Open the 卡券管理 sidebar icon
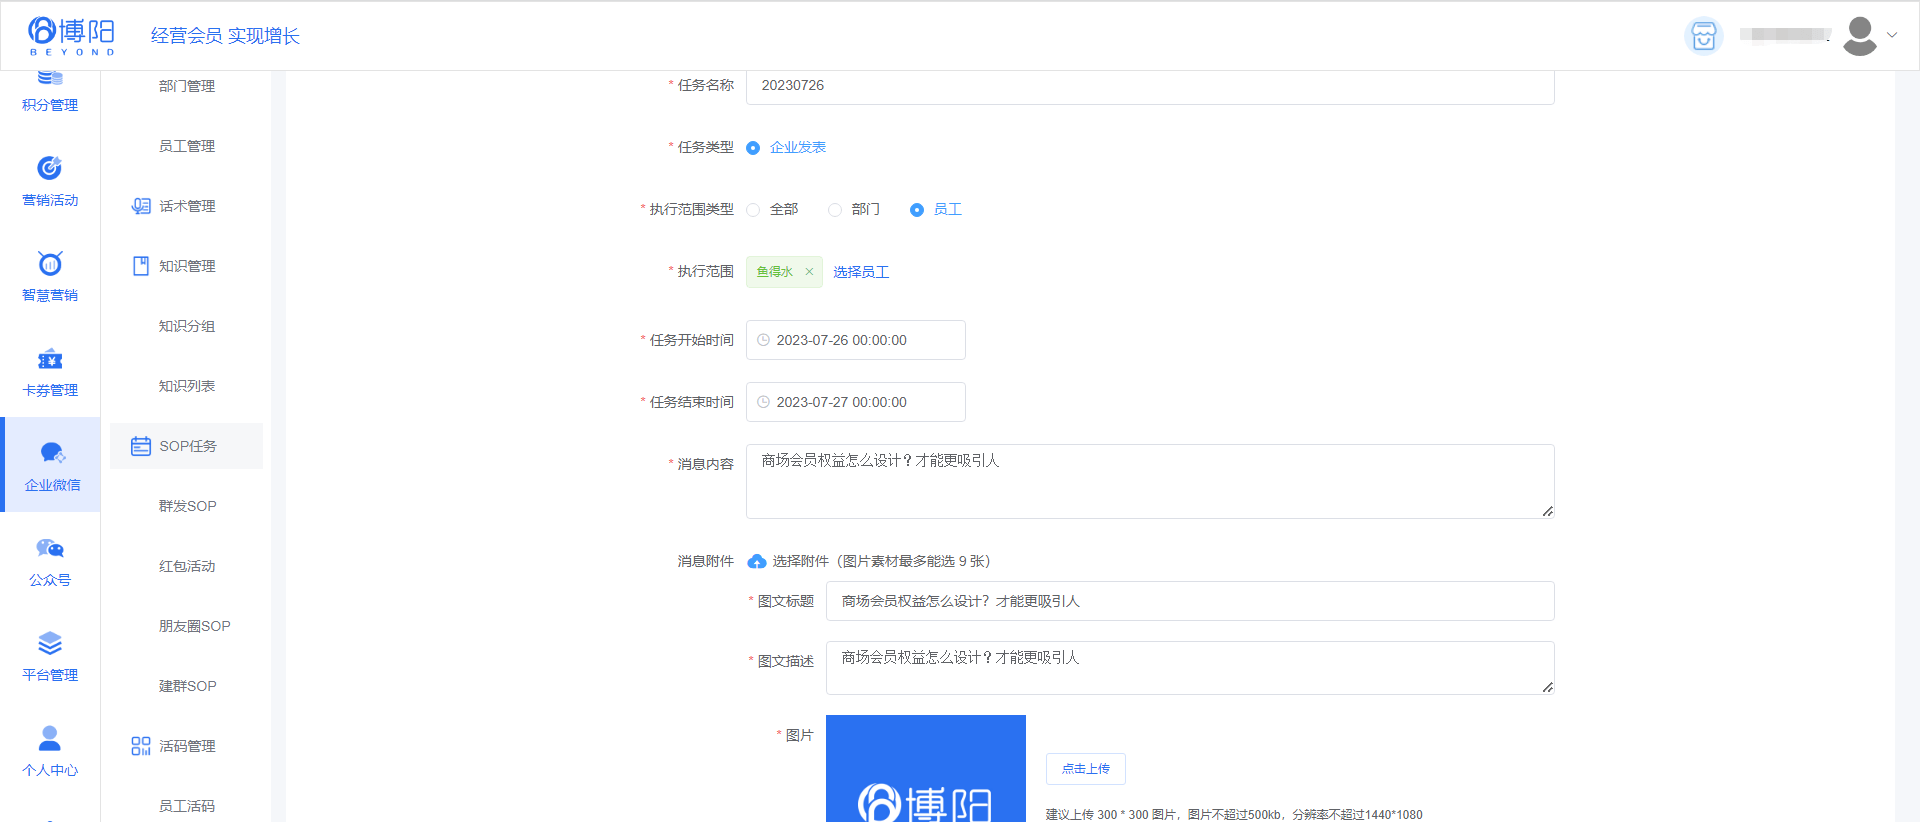This screenshot has width=1920, height=823. 50,359
